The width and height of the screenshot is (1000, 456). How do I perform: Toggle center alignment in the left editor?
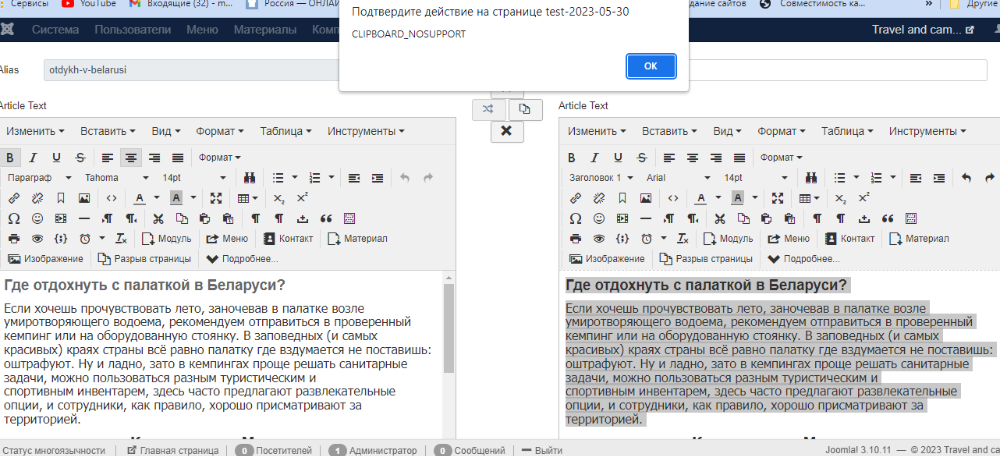click(130, 157)
